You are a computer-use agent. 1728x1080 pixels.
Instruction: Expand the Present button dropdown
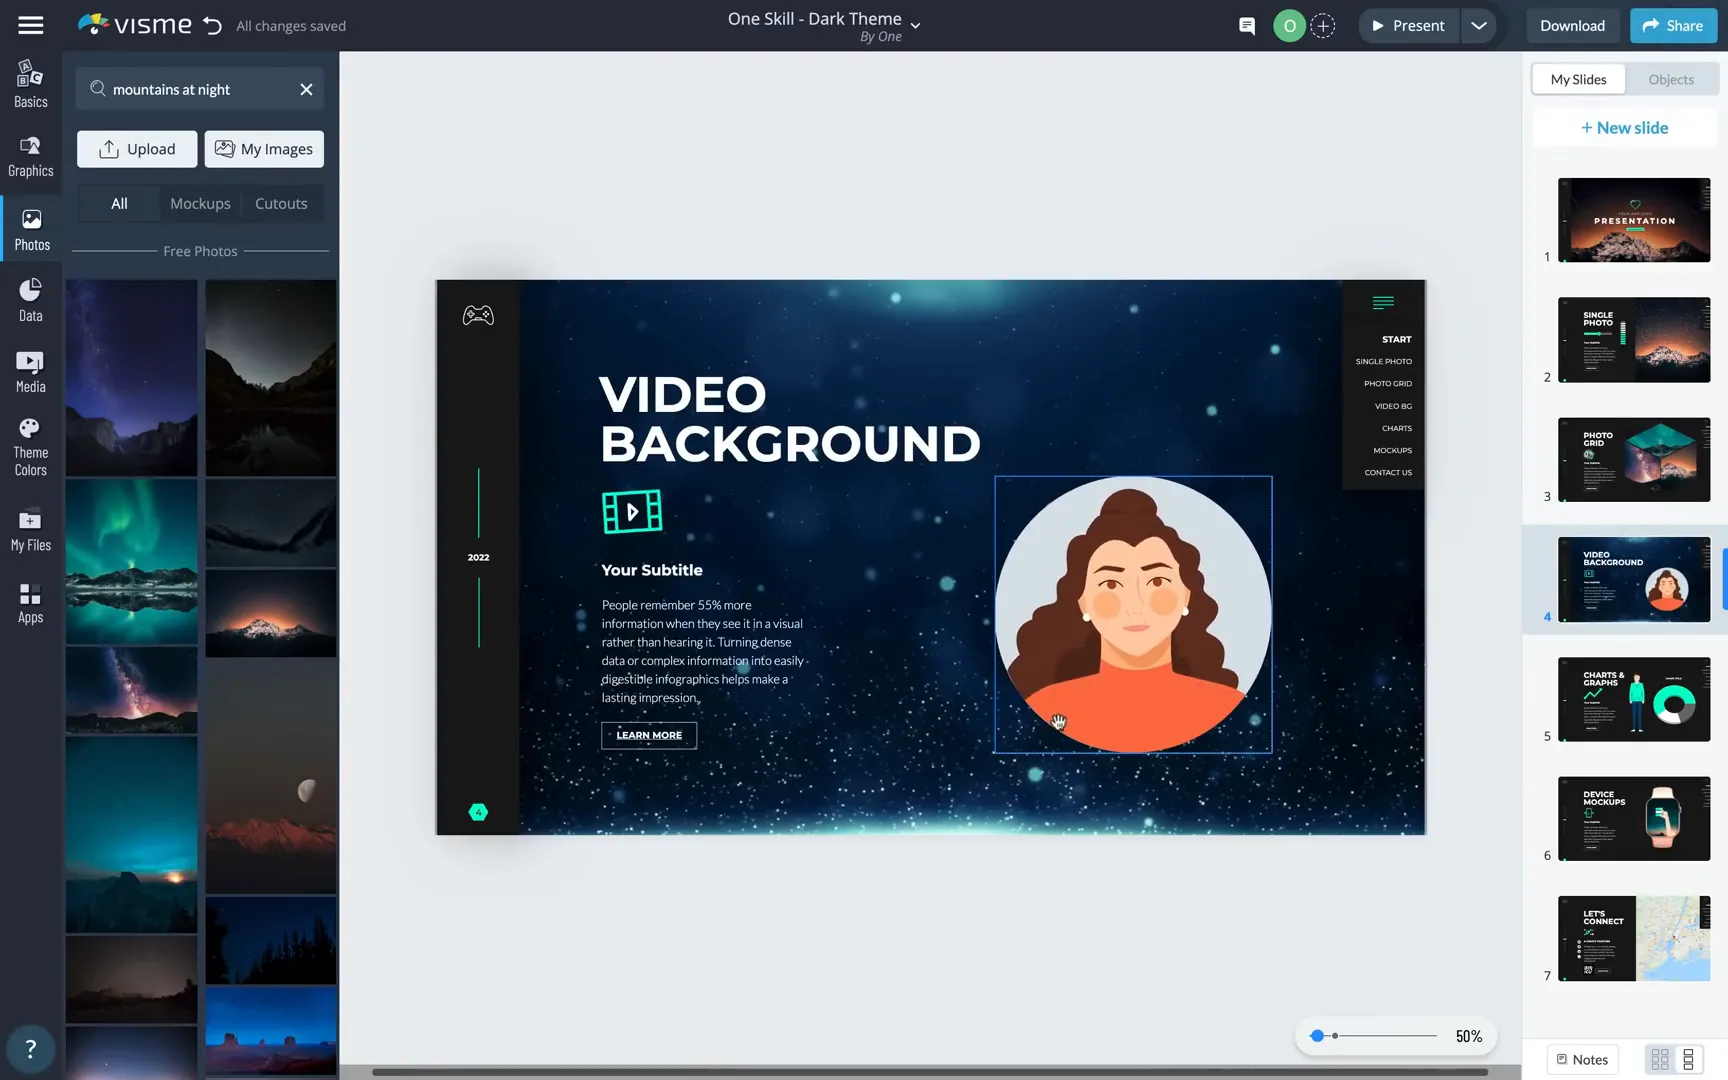point(1479,25)
